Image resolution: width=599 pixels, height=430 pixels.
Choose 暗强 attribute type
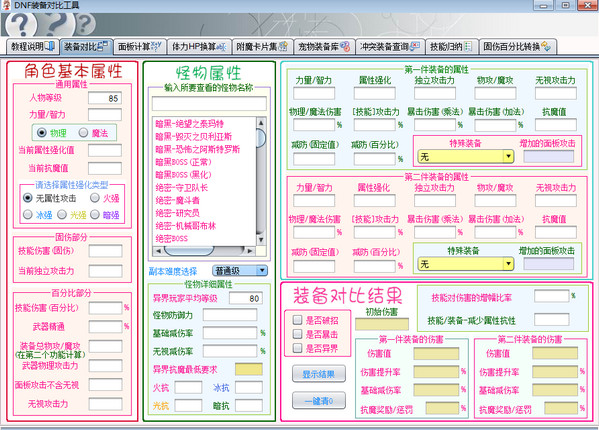click(x=95, y=215)
